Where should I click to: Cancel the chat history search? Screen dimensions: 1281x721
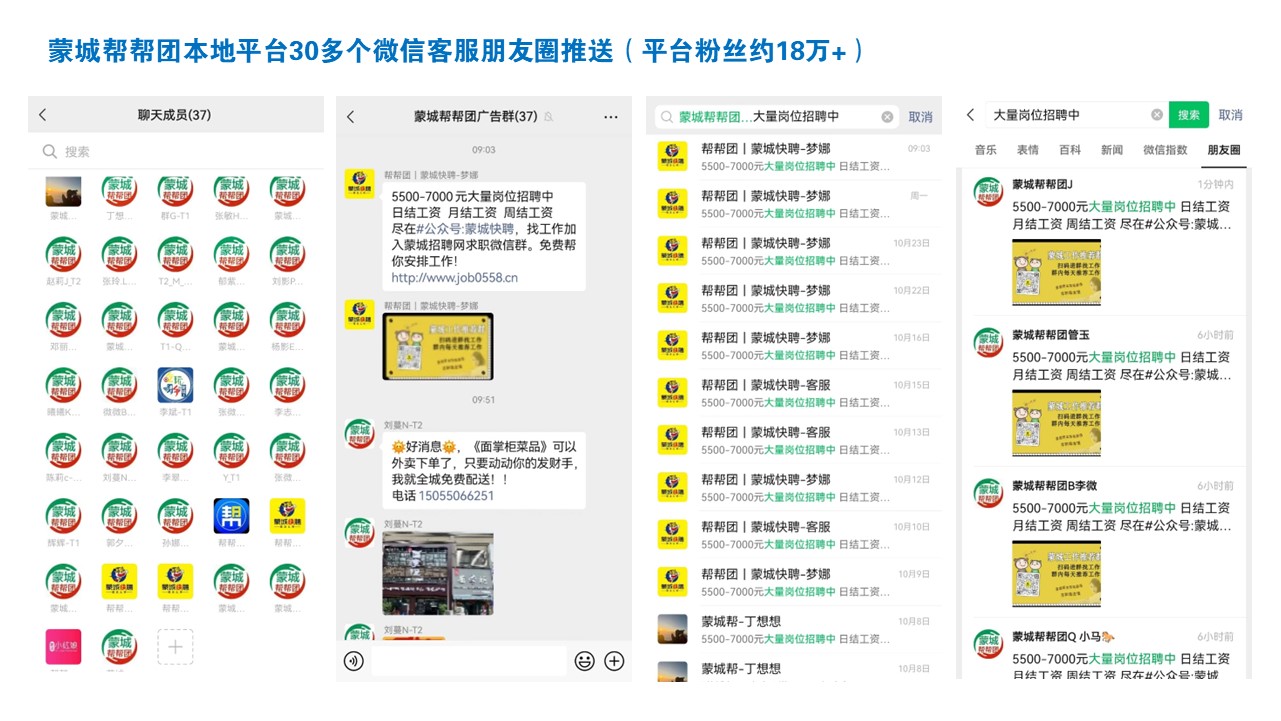coord(920,117)
